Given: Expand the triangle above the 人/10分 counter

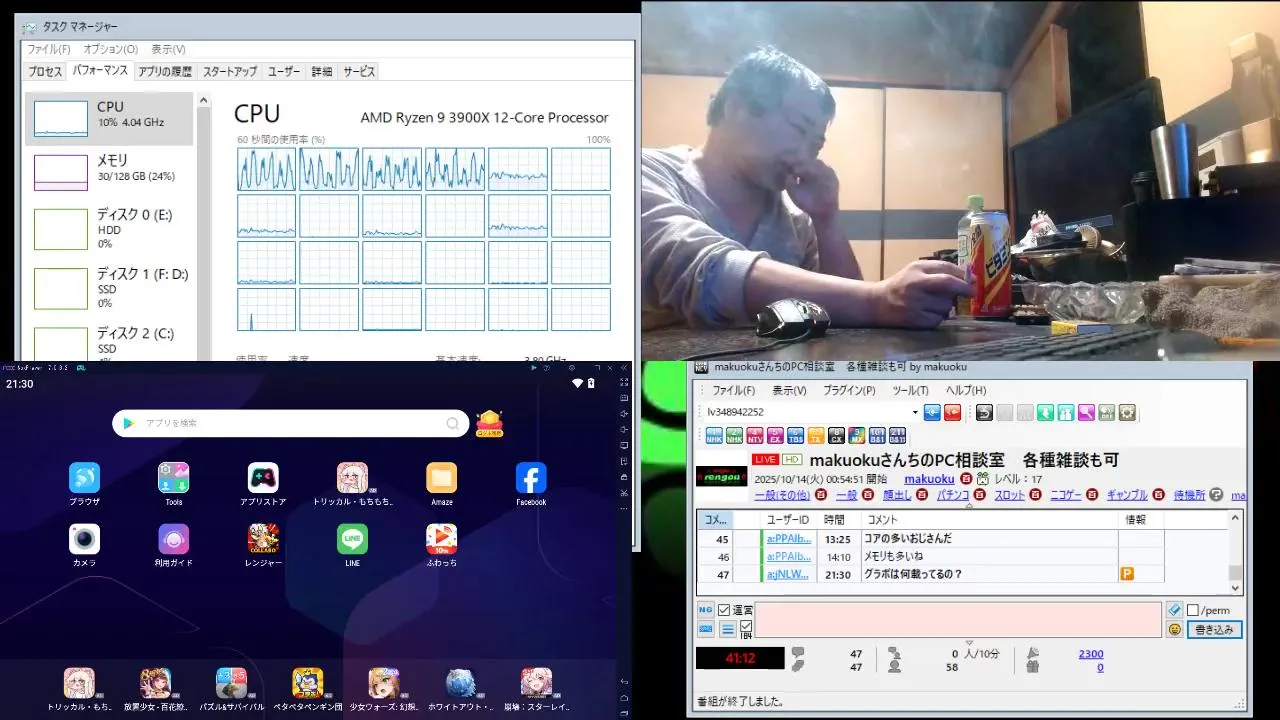Looking at the screenshot, I should pos(969,643).
